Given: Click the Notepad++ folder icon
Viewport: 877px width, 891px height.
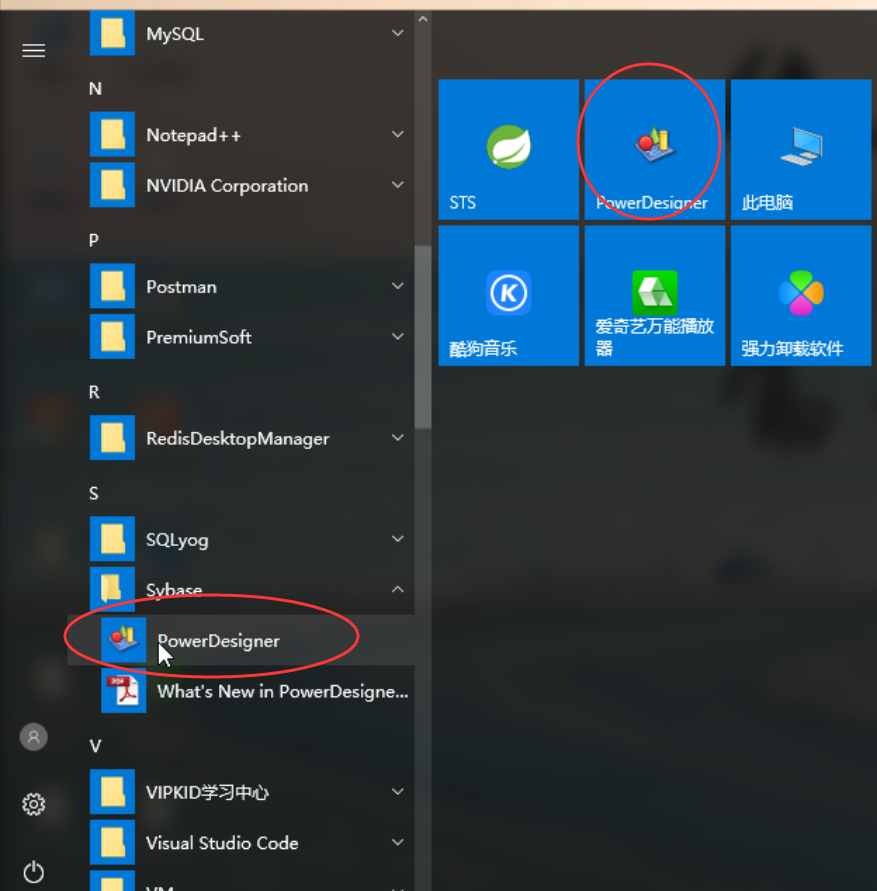Looking at the screenshot, I should tap(112, 134).
